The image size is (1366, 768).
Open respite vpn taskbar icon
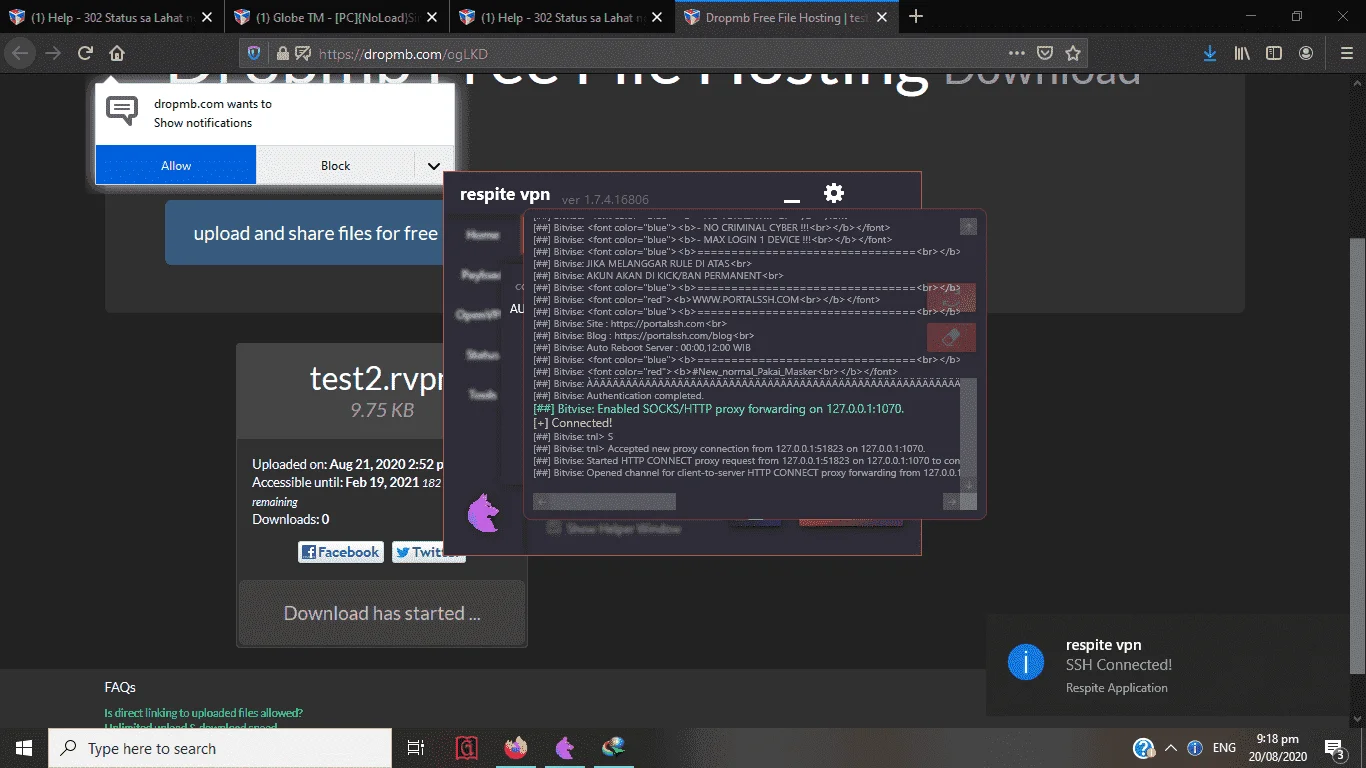[x=565, y=748]
